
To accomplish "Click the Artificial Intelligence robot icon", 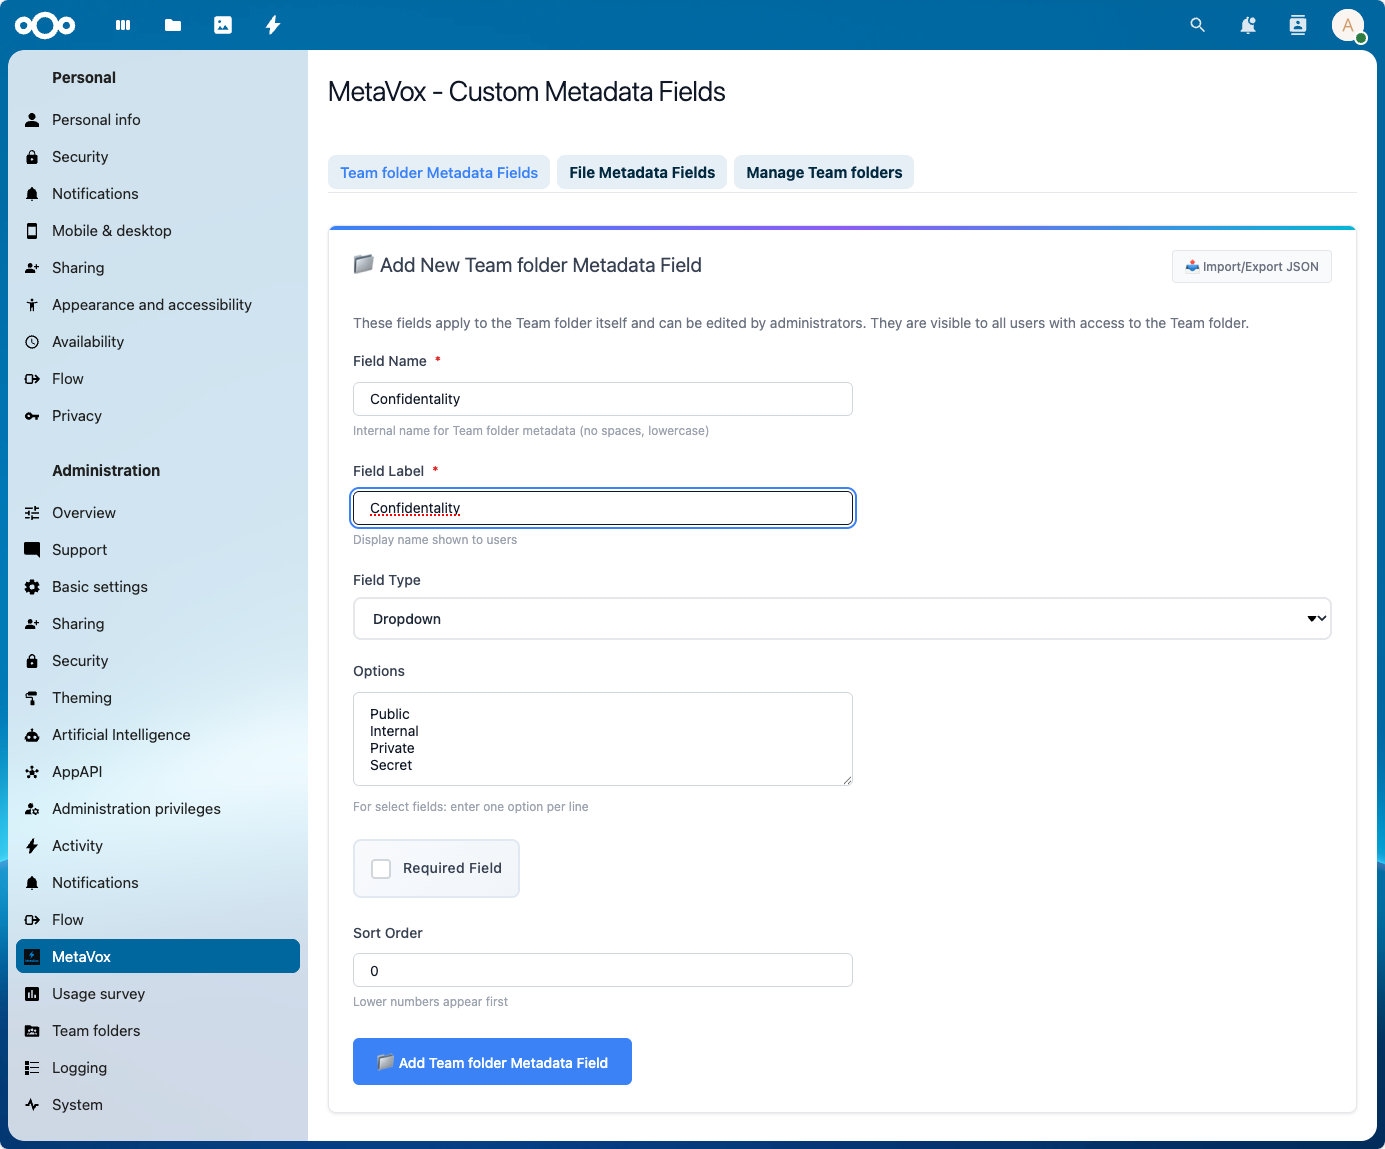I will (32, 735).
